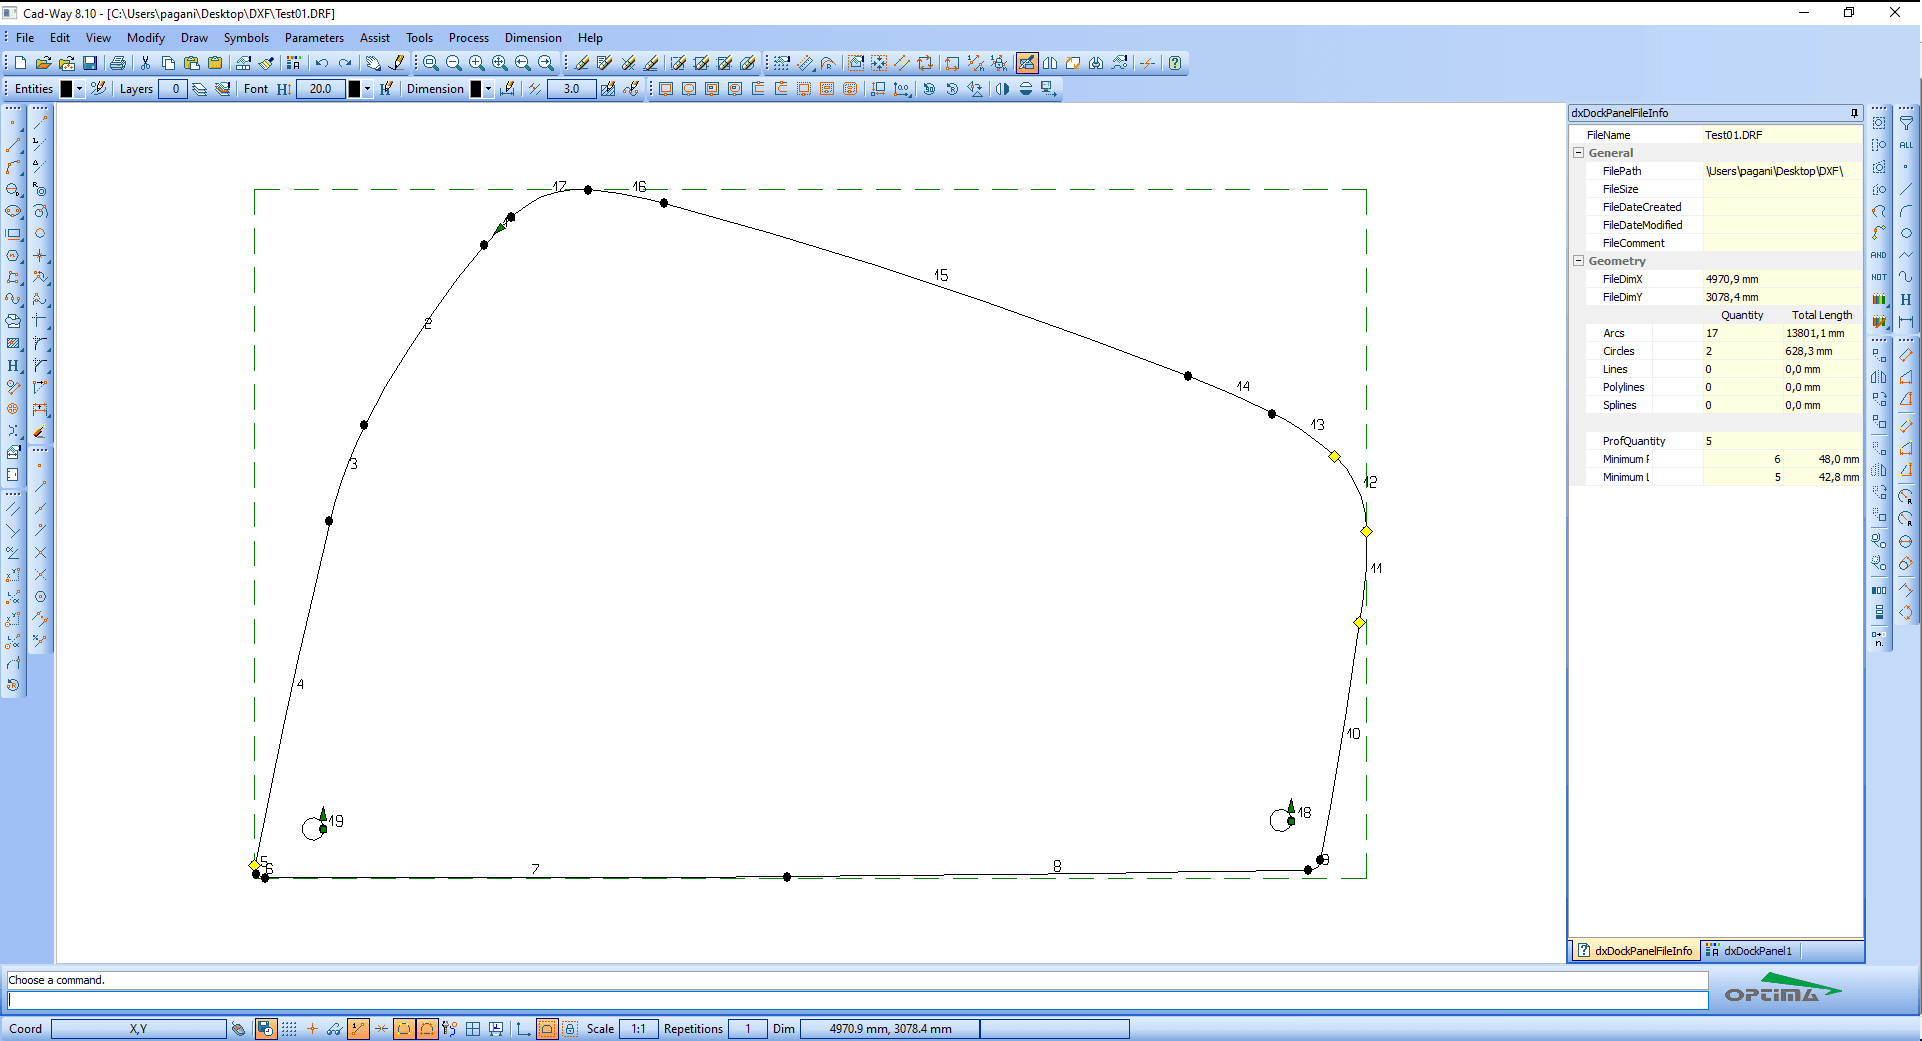Screen dimensions: 1922x1041
Task: Pin the dxDockPanelFileInfo panel
Action: point(1854,113)
